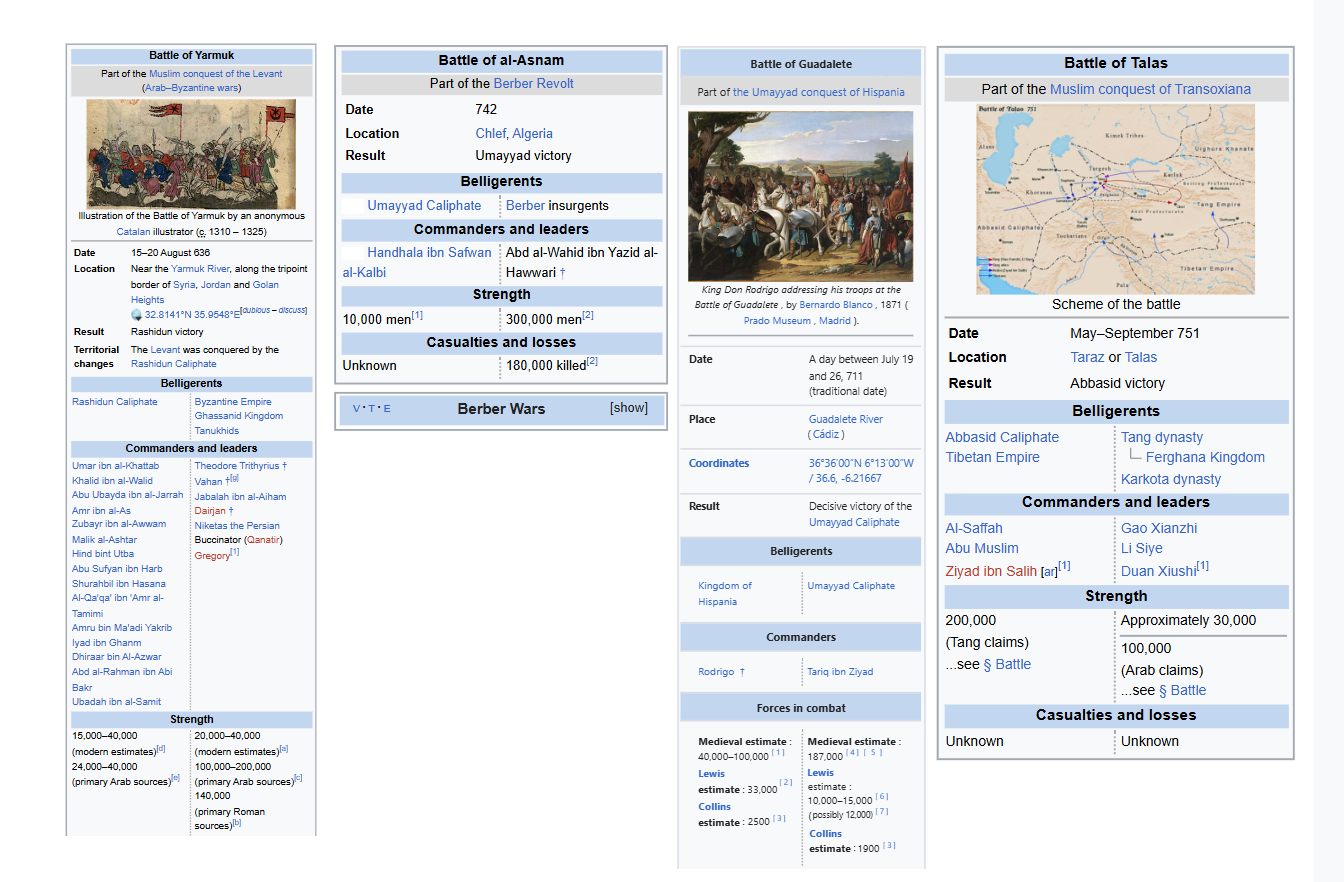Open the 'Zubayr ibn al-Awwam' link
Screen dimensions: 1344x882
119,524
